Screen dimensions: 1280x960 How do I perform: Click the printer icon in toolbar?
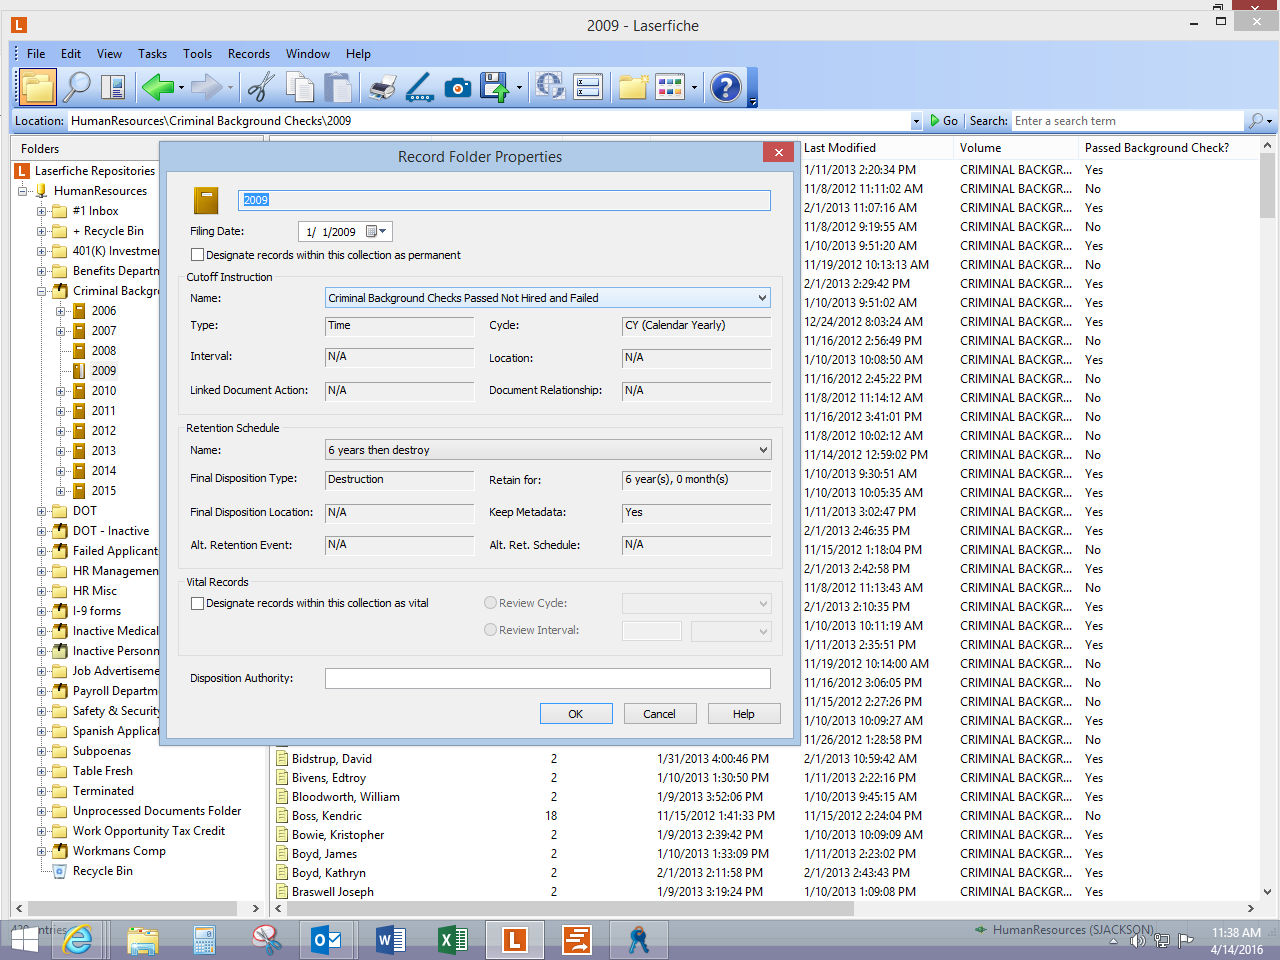(x=382, y=88)
